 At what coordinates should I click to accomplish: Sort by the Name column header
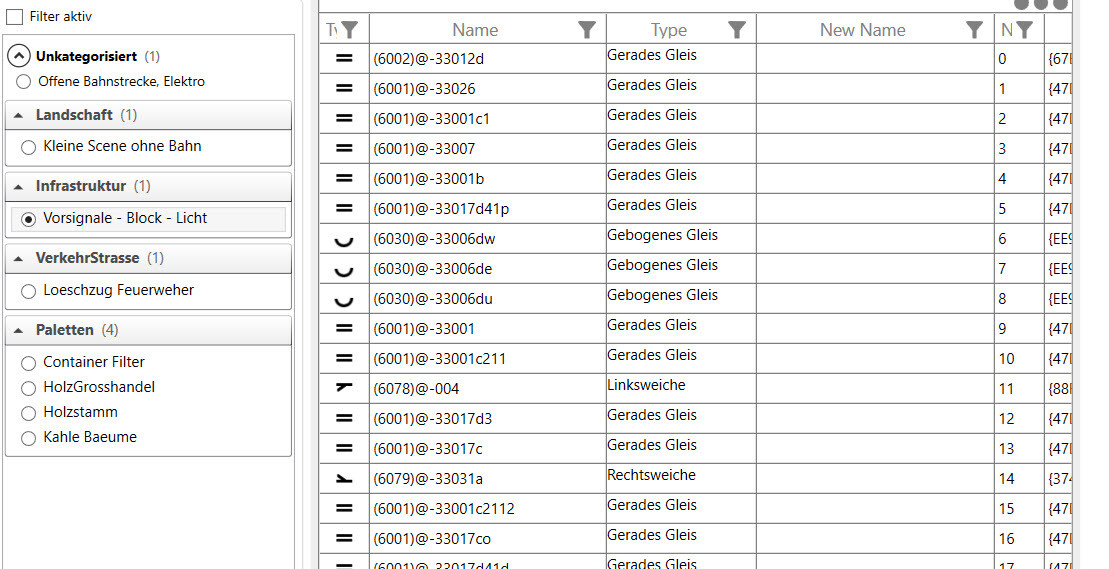475,30
